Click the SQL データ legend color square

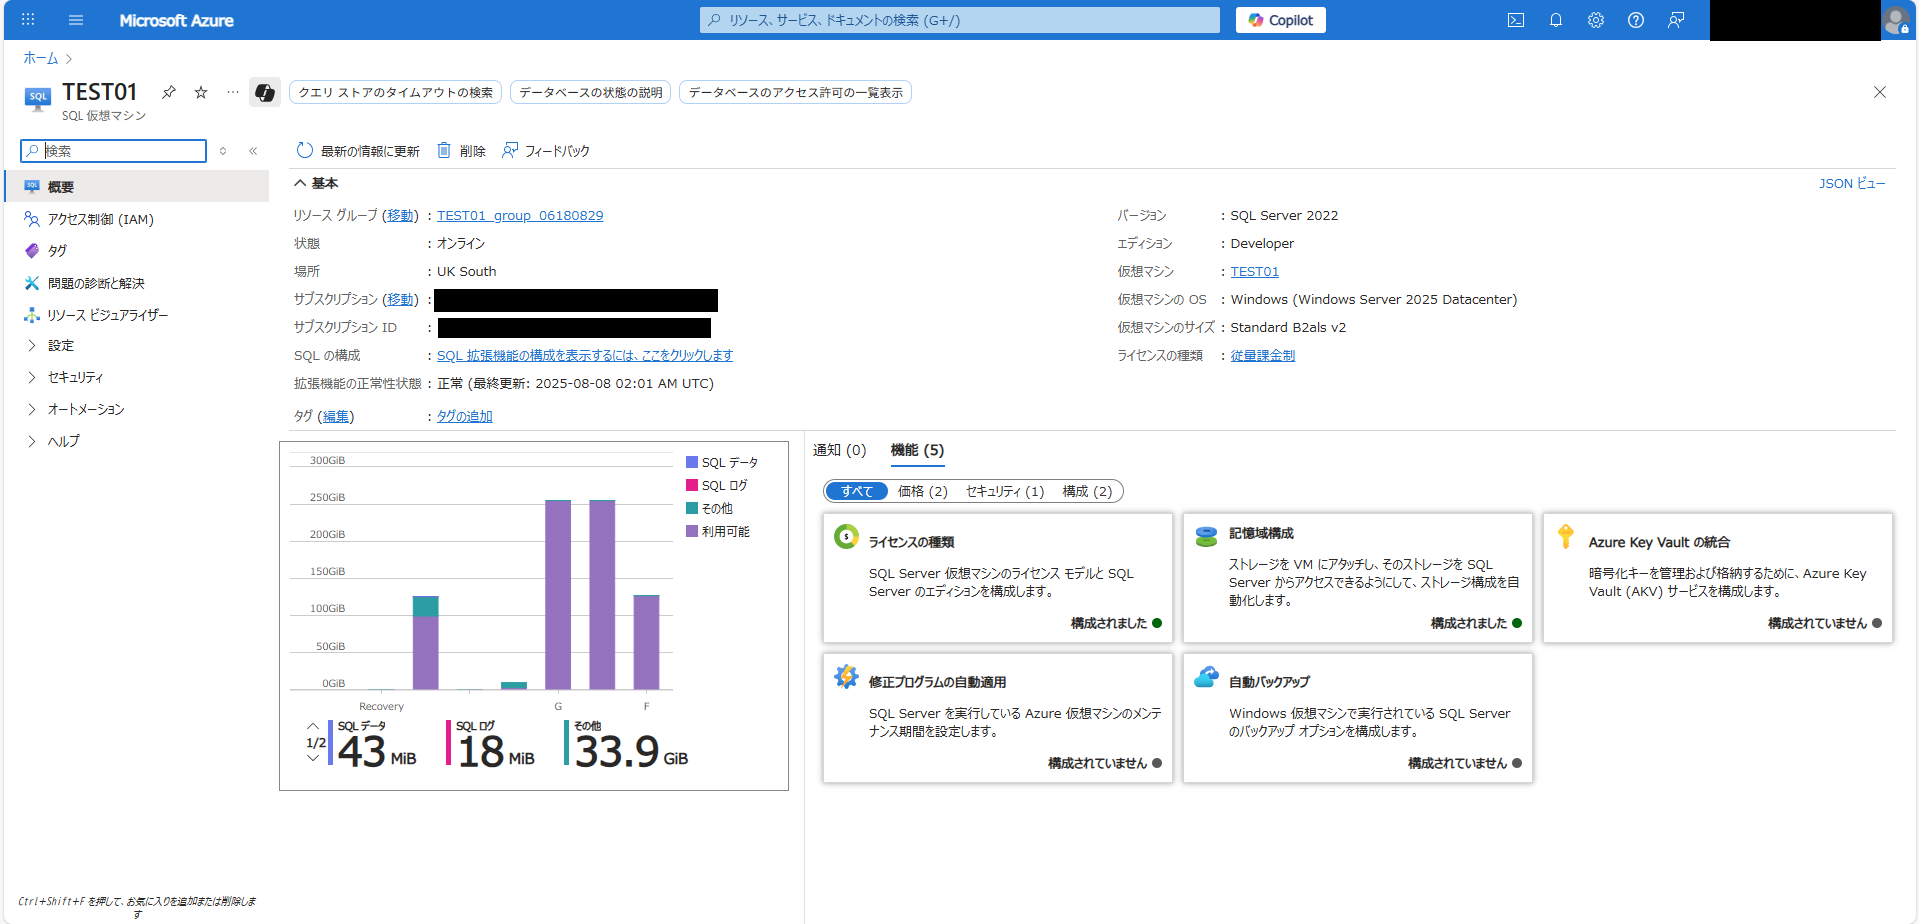click(691, 462)
